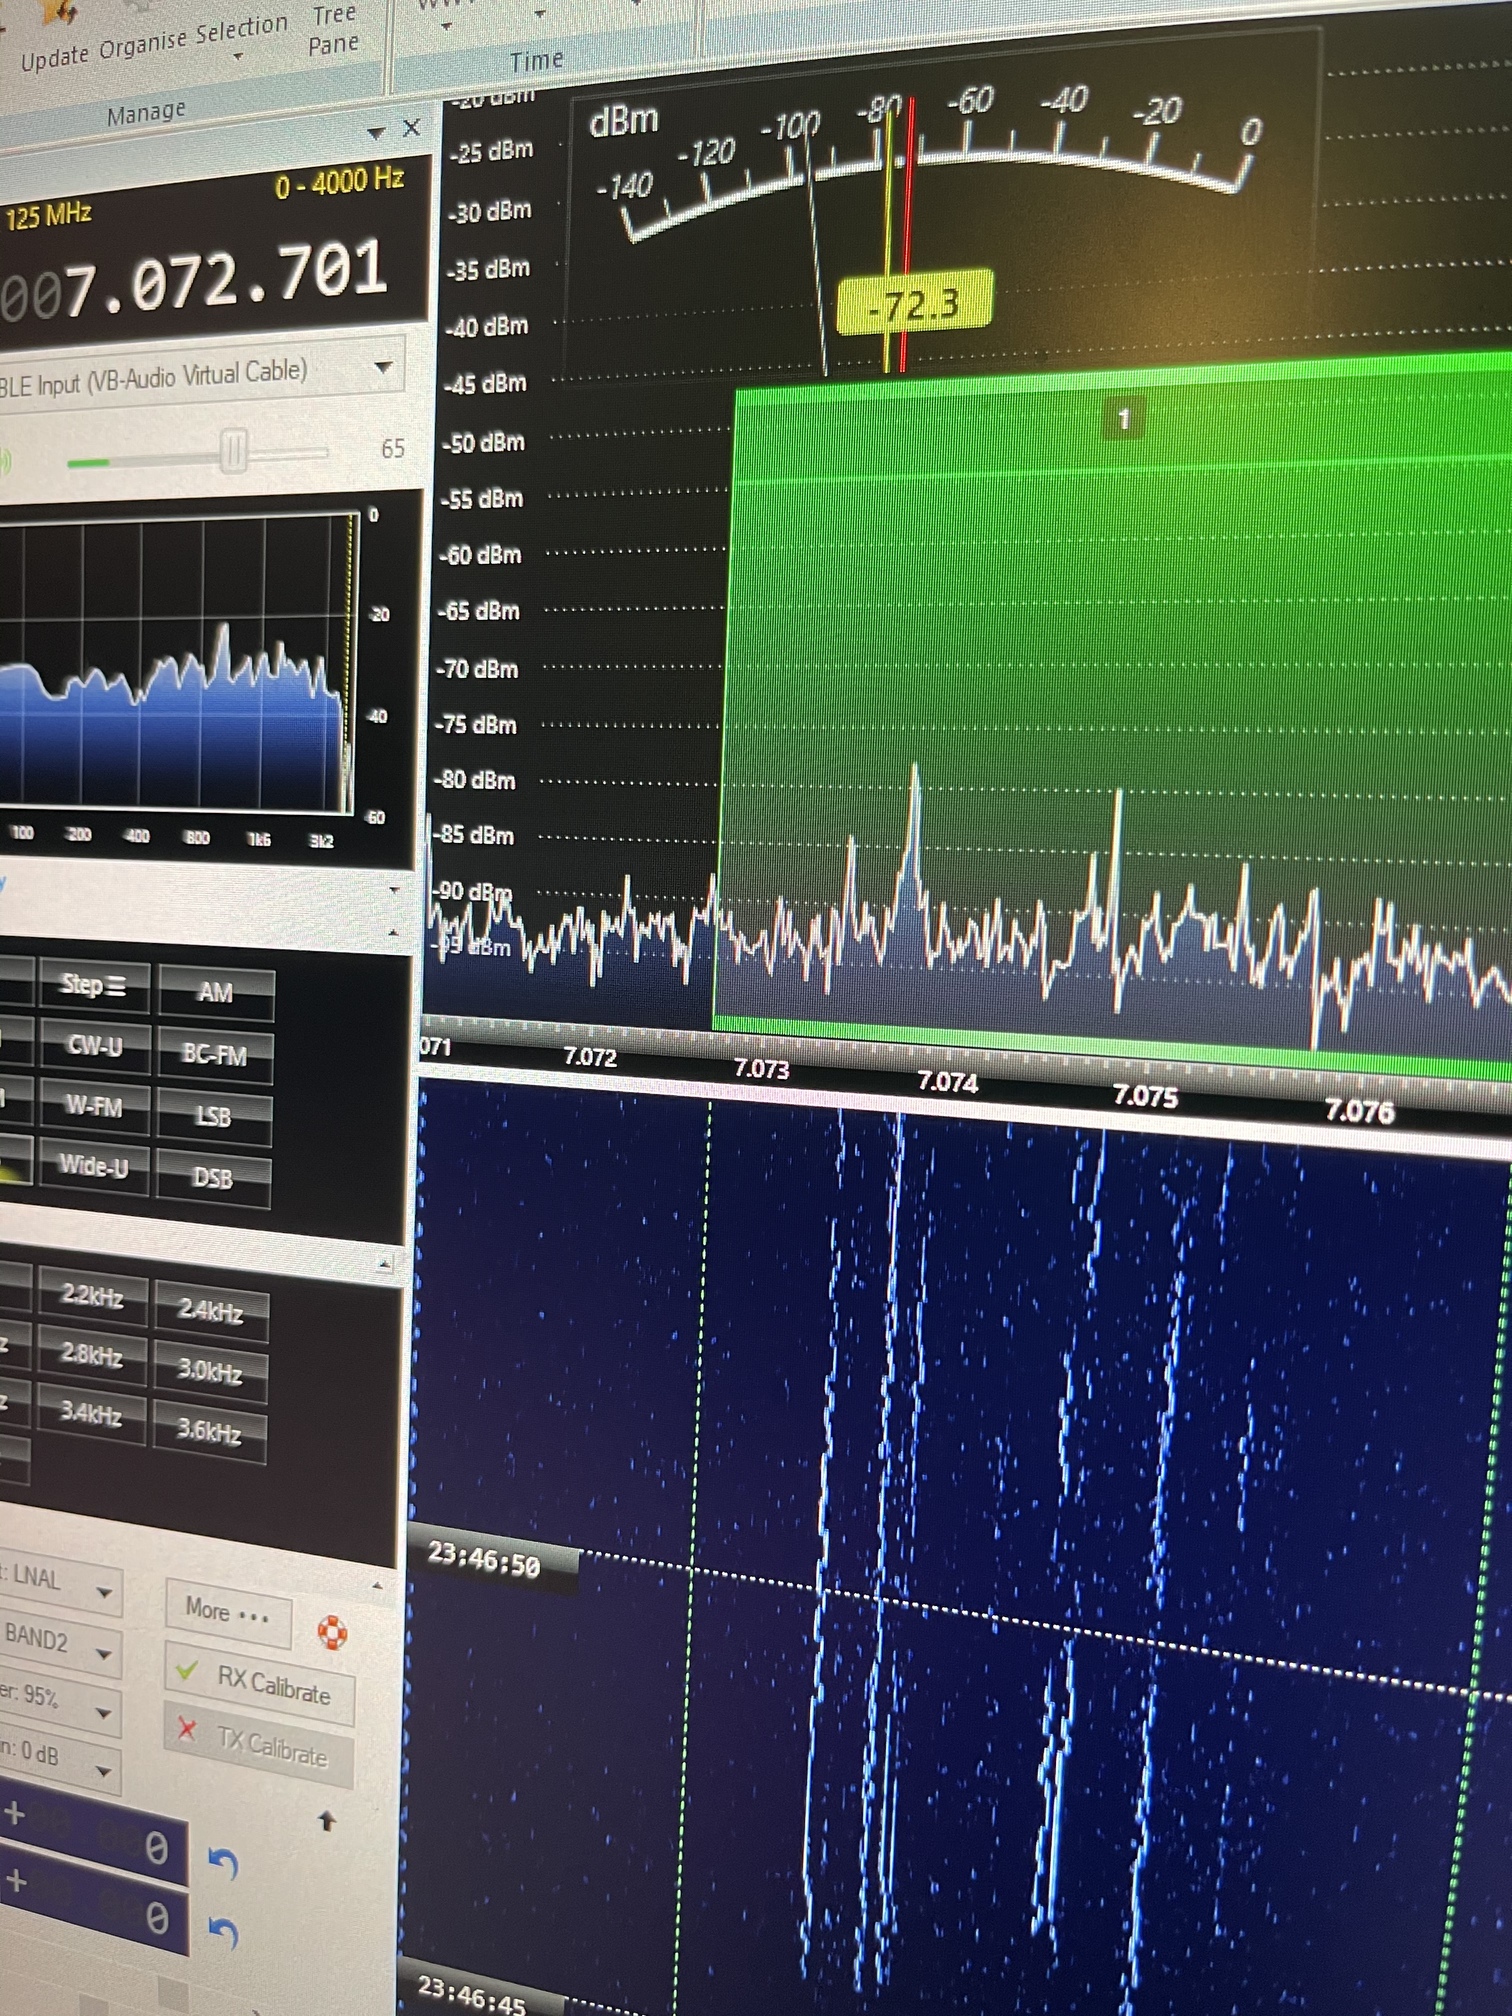This screenshot has width=1512, height=2016.
Task: Click the -80 dBm scale label
Action: [475, 780]
